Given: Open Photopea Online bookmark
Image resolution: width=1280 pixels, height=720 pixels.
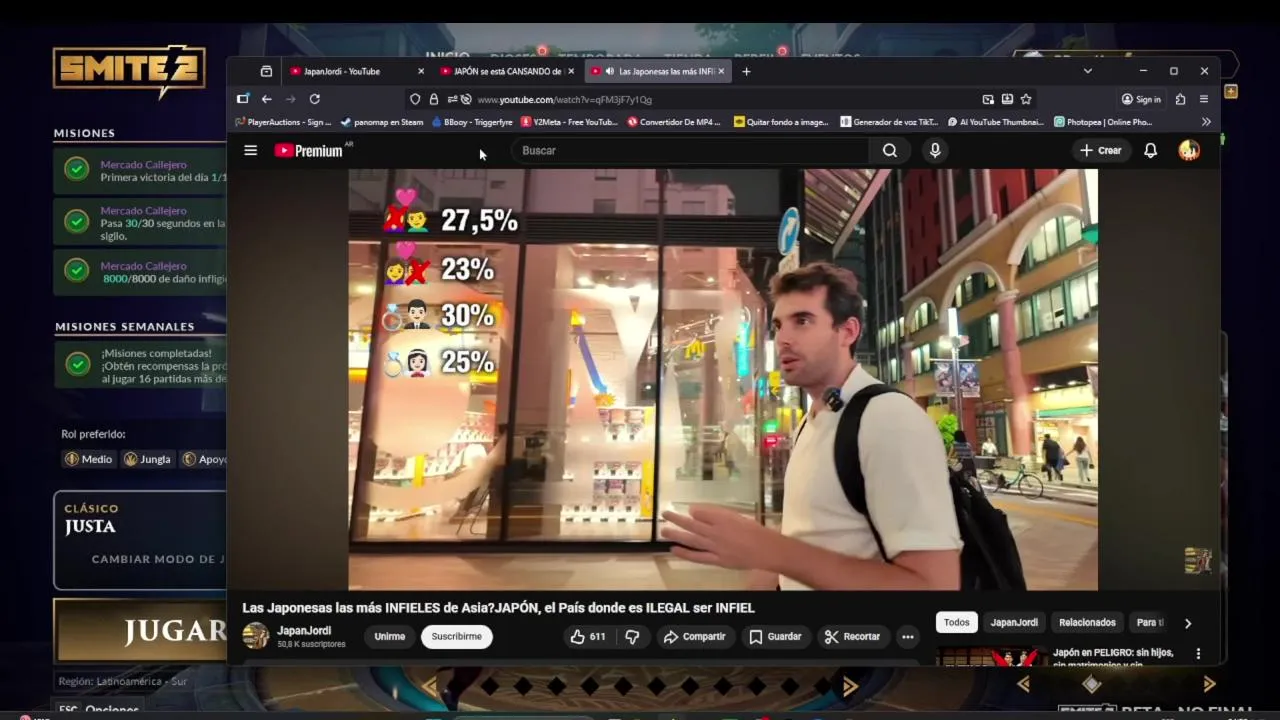Looking at the screenshot, I should 1104,122.
